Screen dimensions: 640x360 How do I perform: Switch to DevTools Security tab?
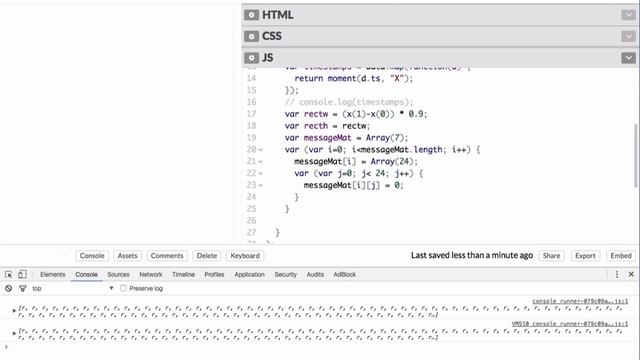[x=285, y=274]
